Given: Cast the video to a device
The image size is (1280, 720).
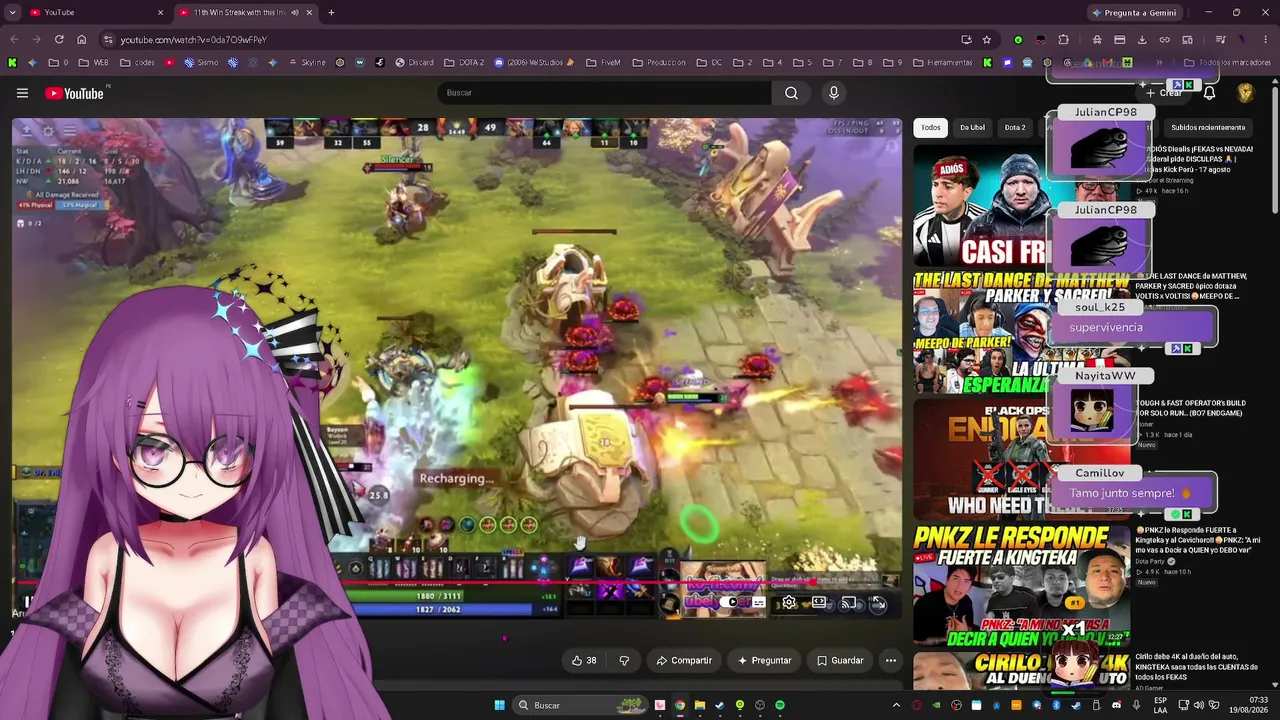Looking at the screenshot, I should click(x=849, y=603).
